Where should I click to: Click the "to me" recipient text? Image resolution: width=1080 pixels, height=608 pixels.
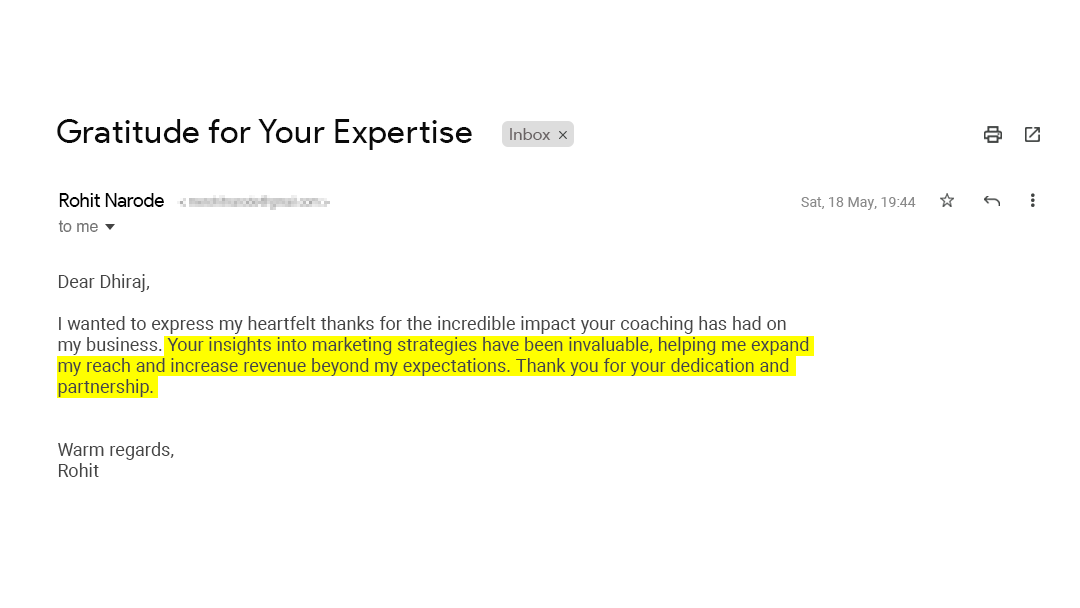click(x=78, y=227)
